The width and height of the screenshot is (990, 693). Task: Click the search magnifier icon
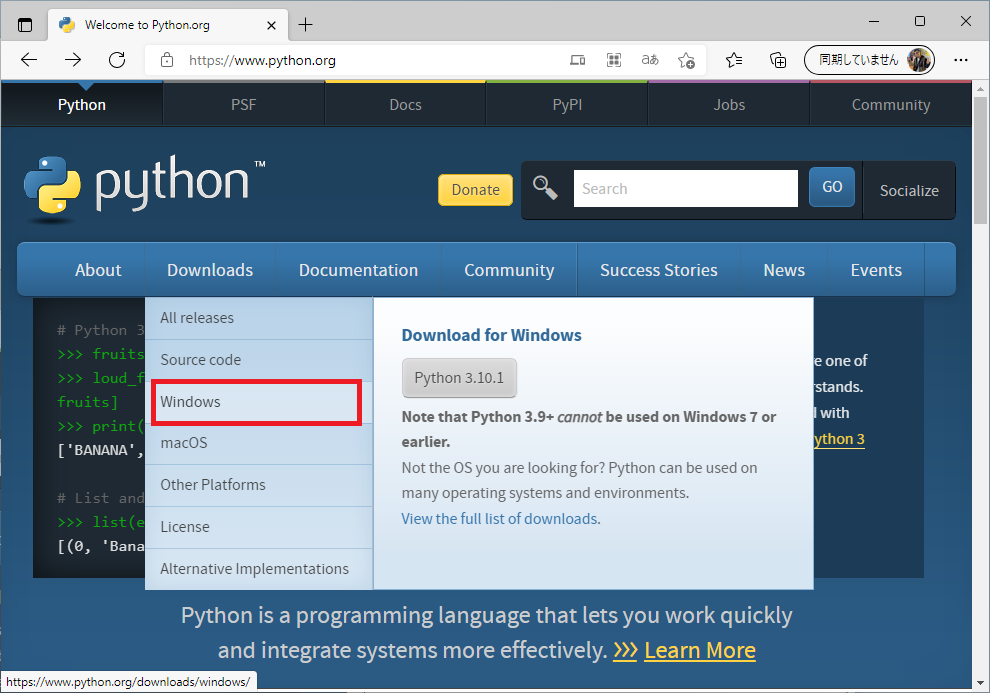pyautogui.click(x=546, y=186)
